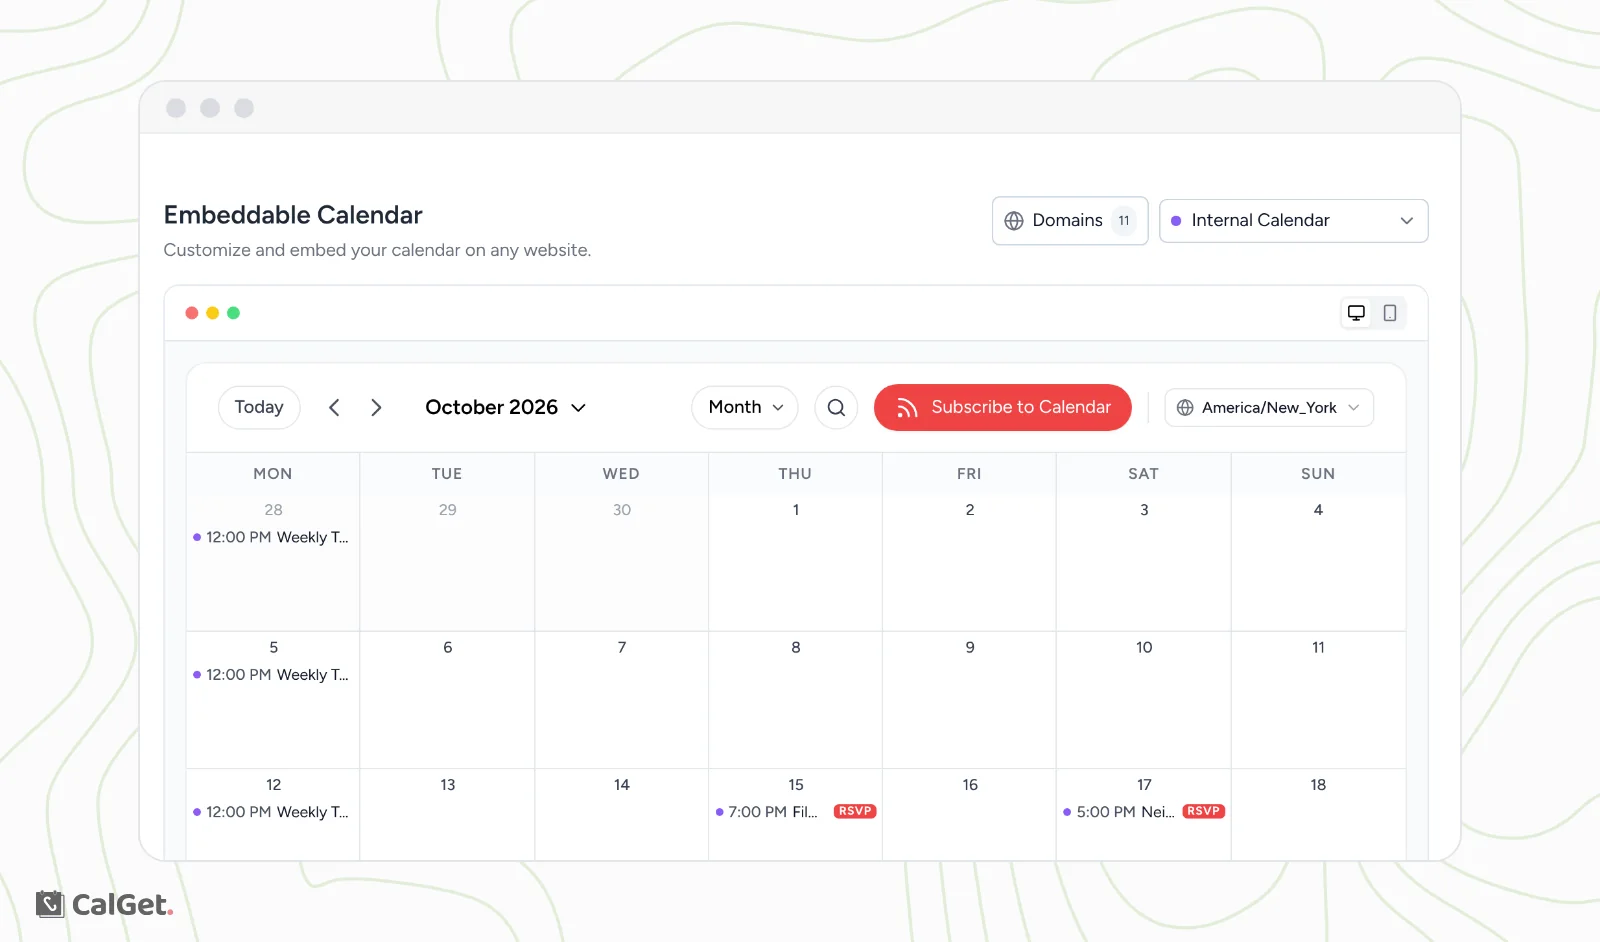Open the Month view dropdown
This screenshot has height=942, width=1600.
tap(745, 408)
